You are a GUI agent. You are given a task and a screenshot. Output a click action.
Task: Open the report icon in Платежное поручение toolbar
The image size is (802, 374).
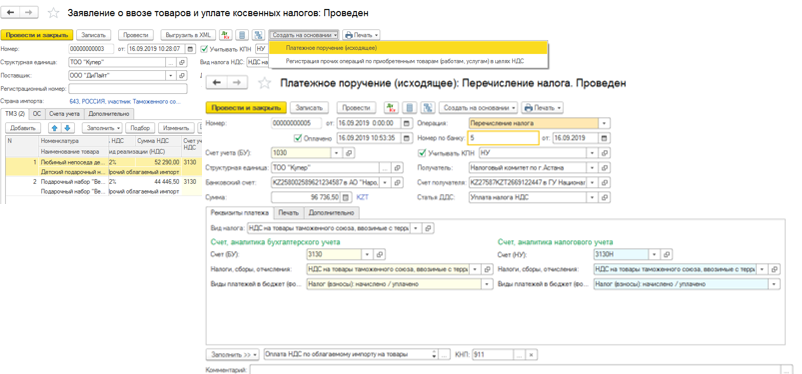(409, 108)
